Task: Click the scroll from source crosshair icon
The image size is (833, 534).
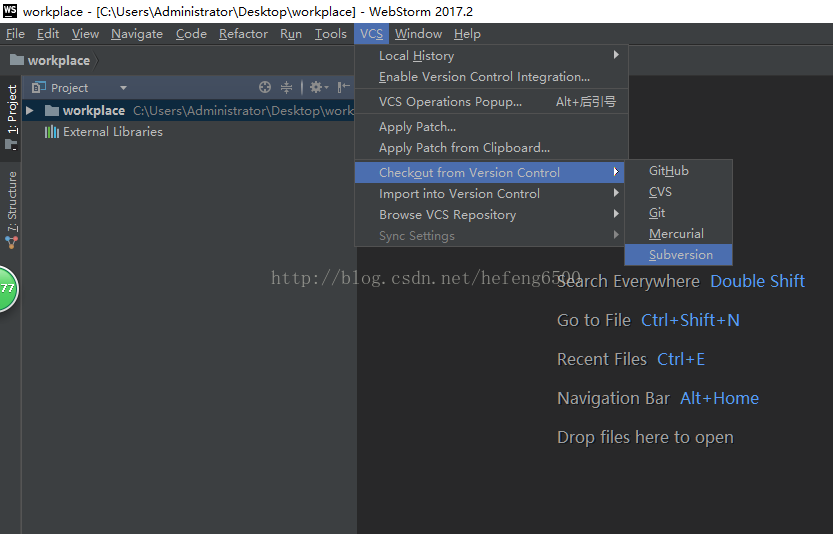Action: pos(265,87)
